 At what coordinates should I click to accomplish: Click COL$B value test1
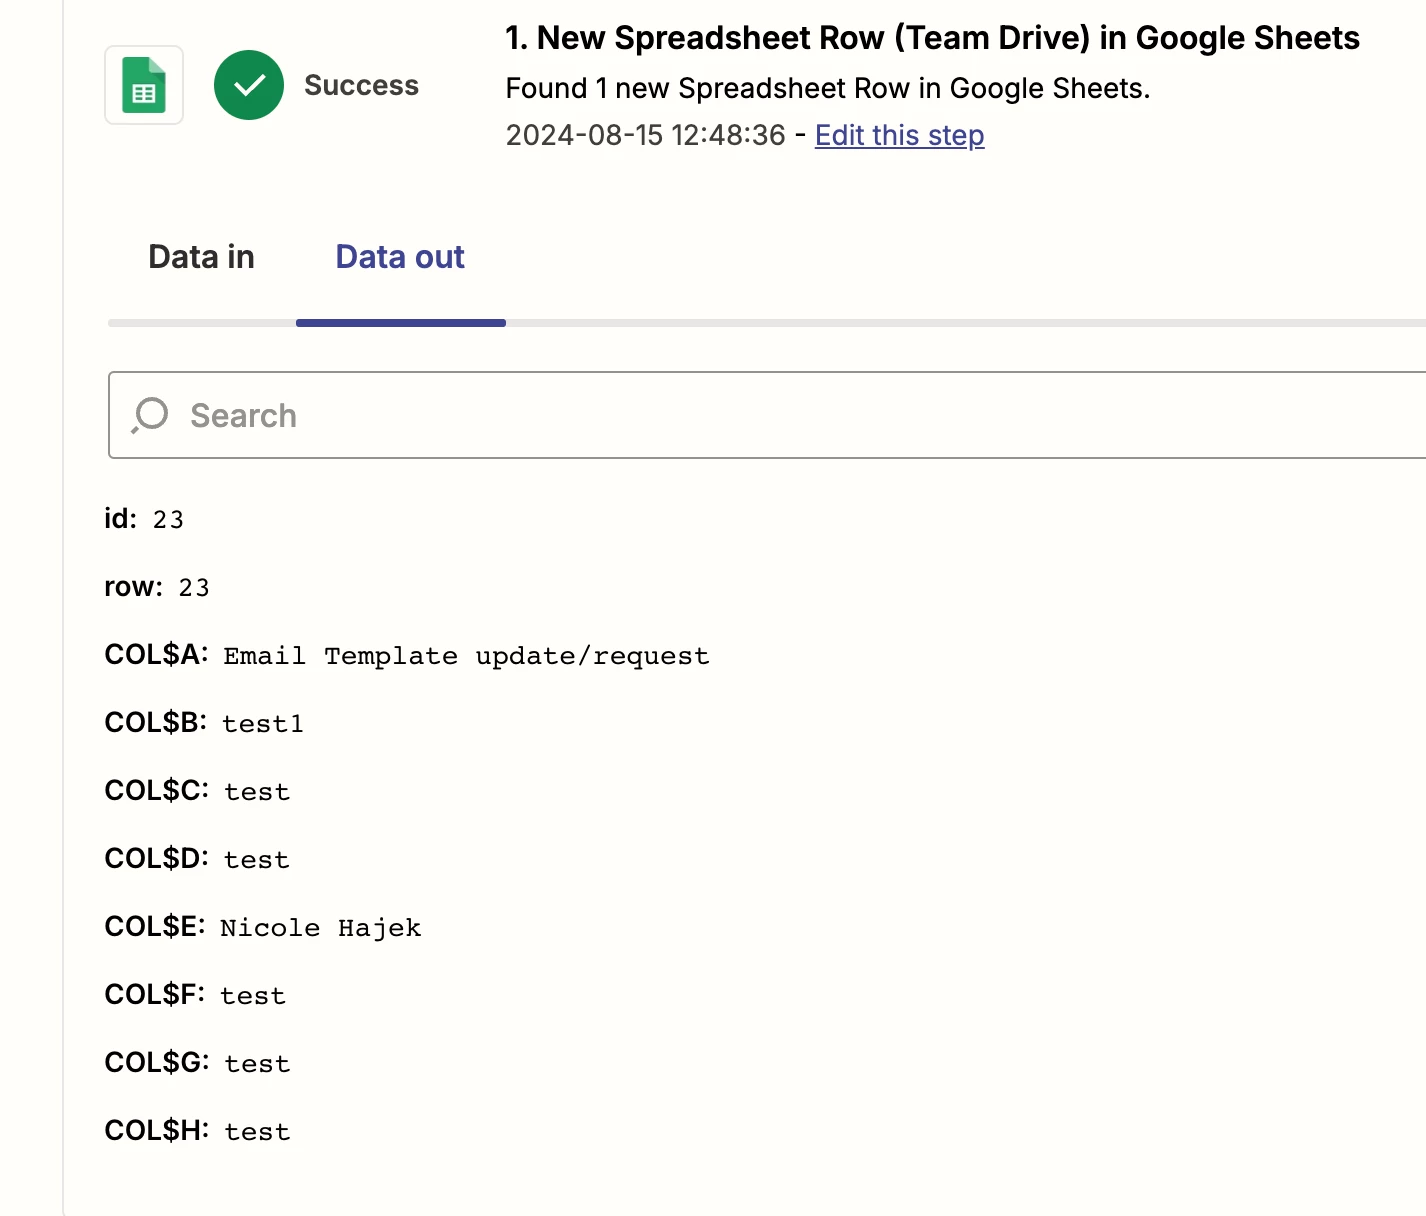pos(263,724)
